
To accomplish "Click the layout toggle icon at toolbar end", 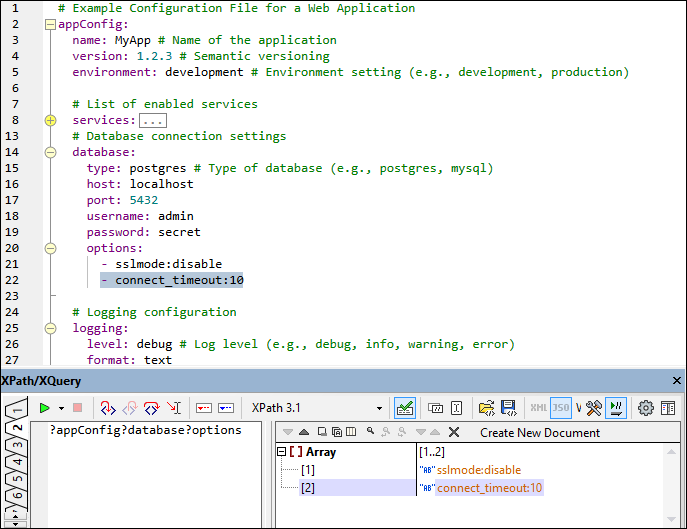I will pos(668,408).
